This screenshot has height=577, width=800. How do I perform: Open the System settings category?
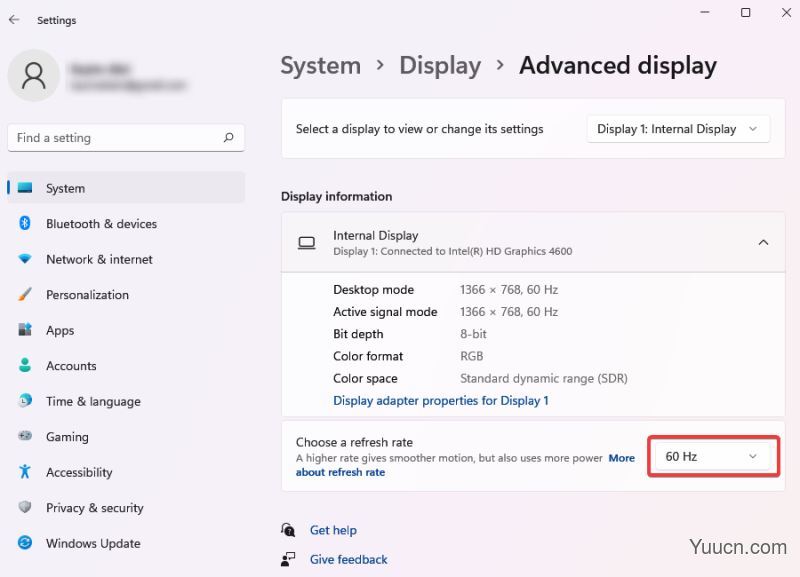point(126,188)
